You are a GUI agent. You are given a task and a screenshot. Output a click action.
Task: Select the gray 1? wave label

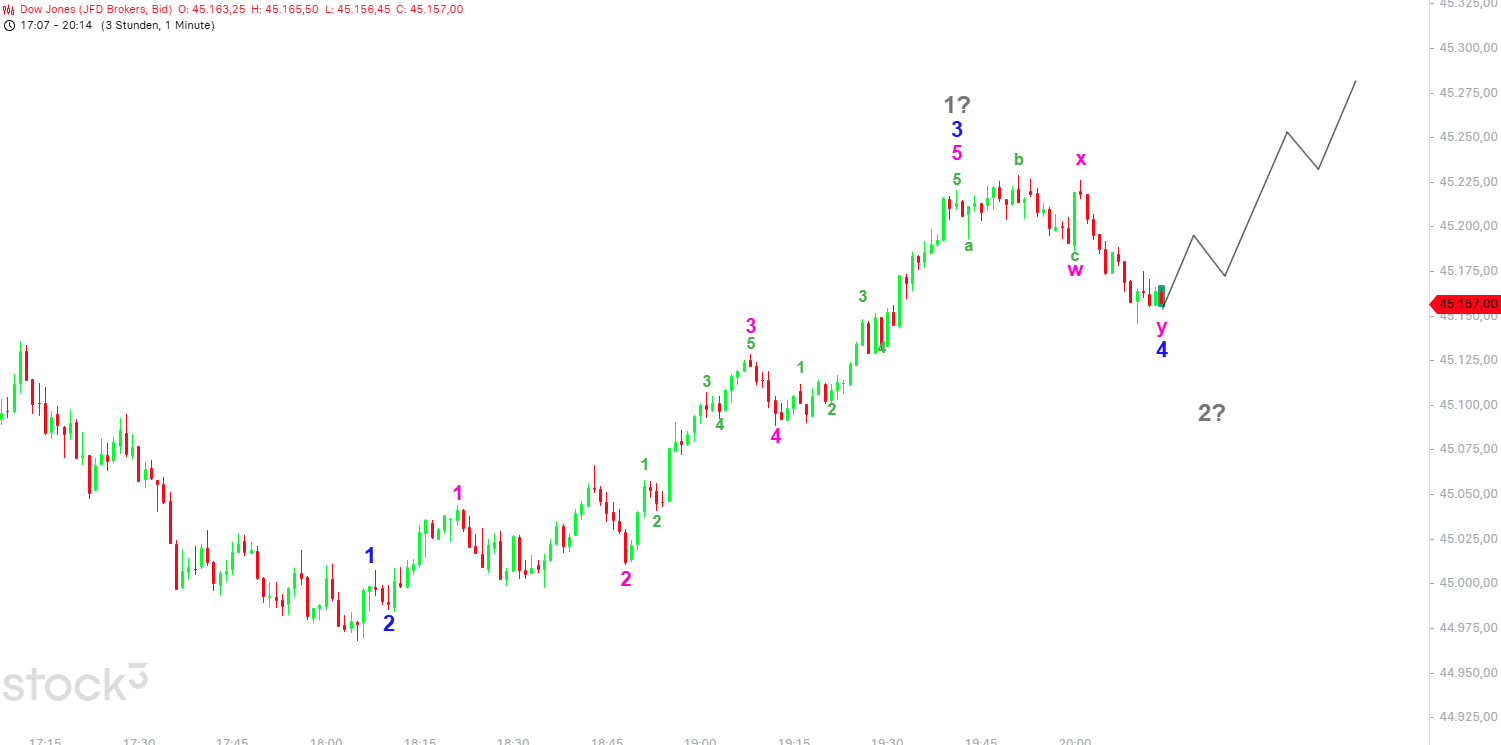click(957, 104)
